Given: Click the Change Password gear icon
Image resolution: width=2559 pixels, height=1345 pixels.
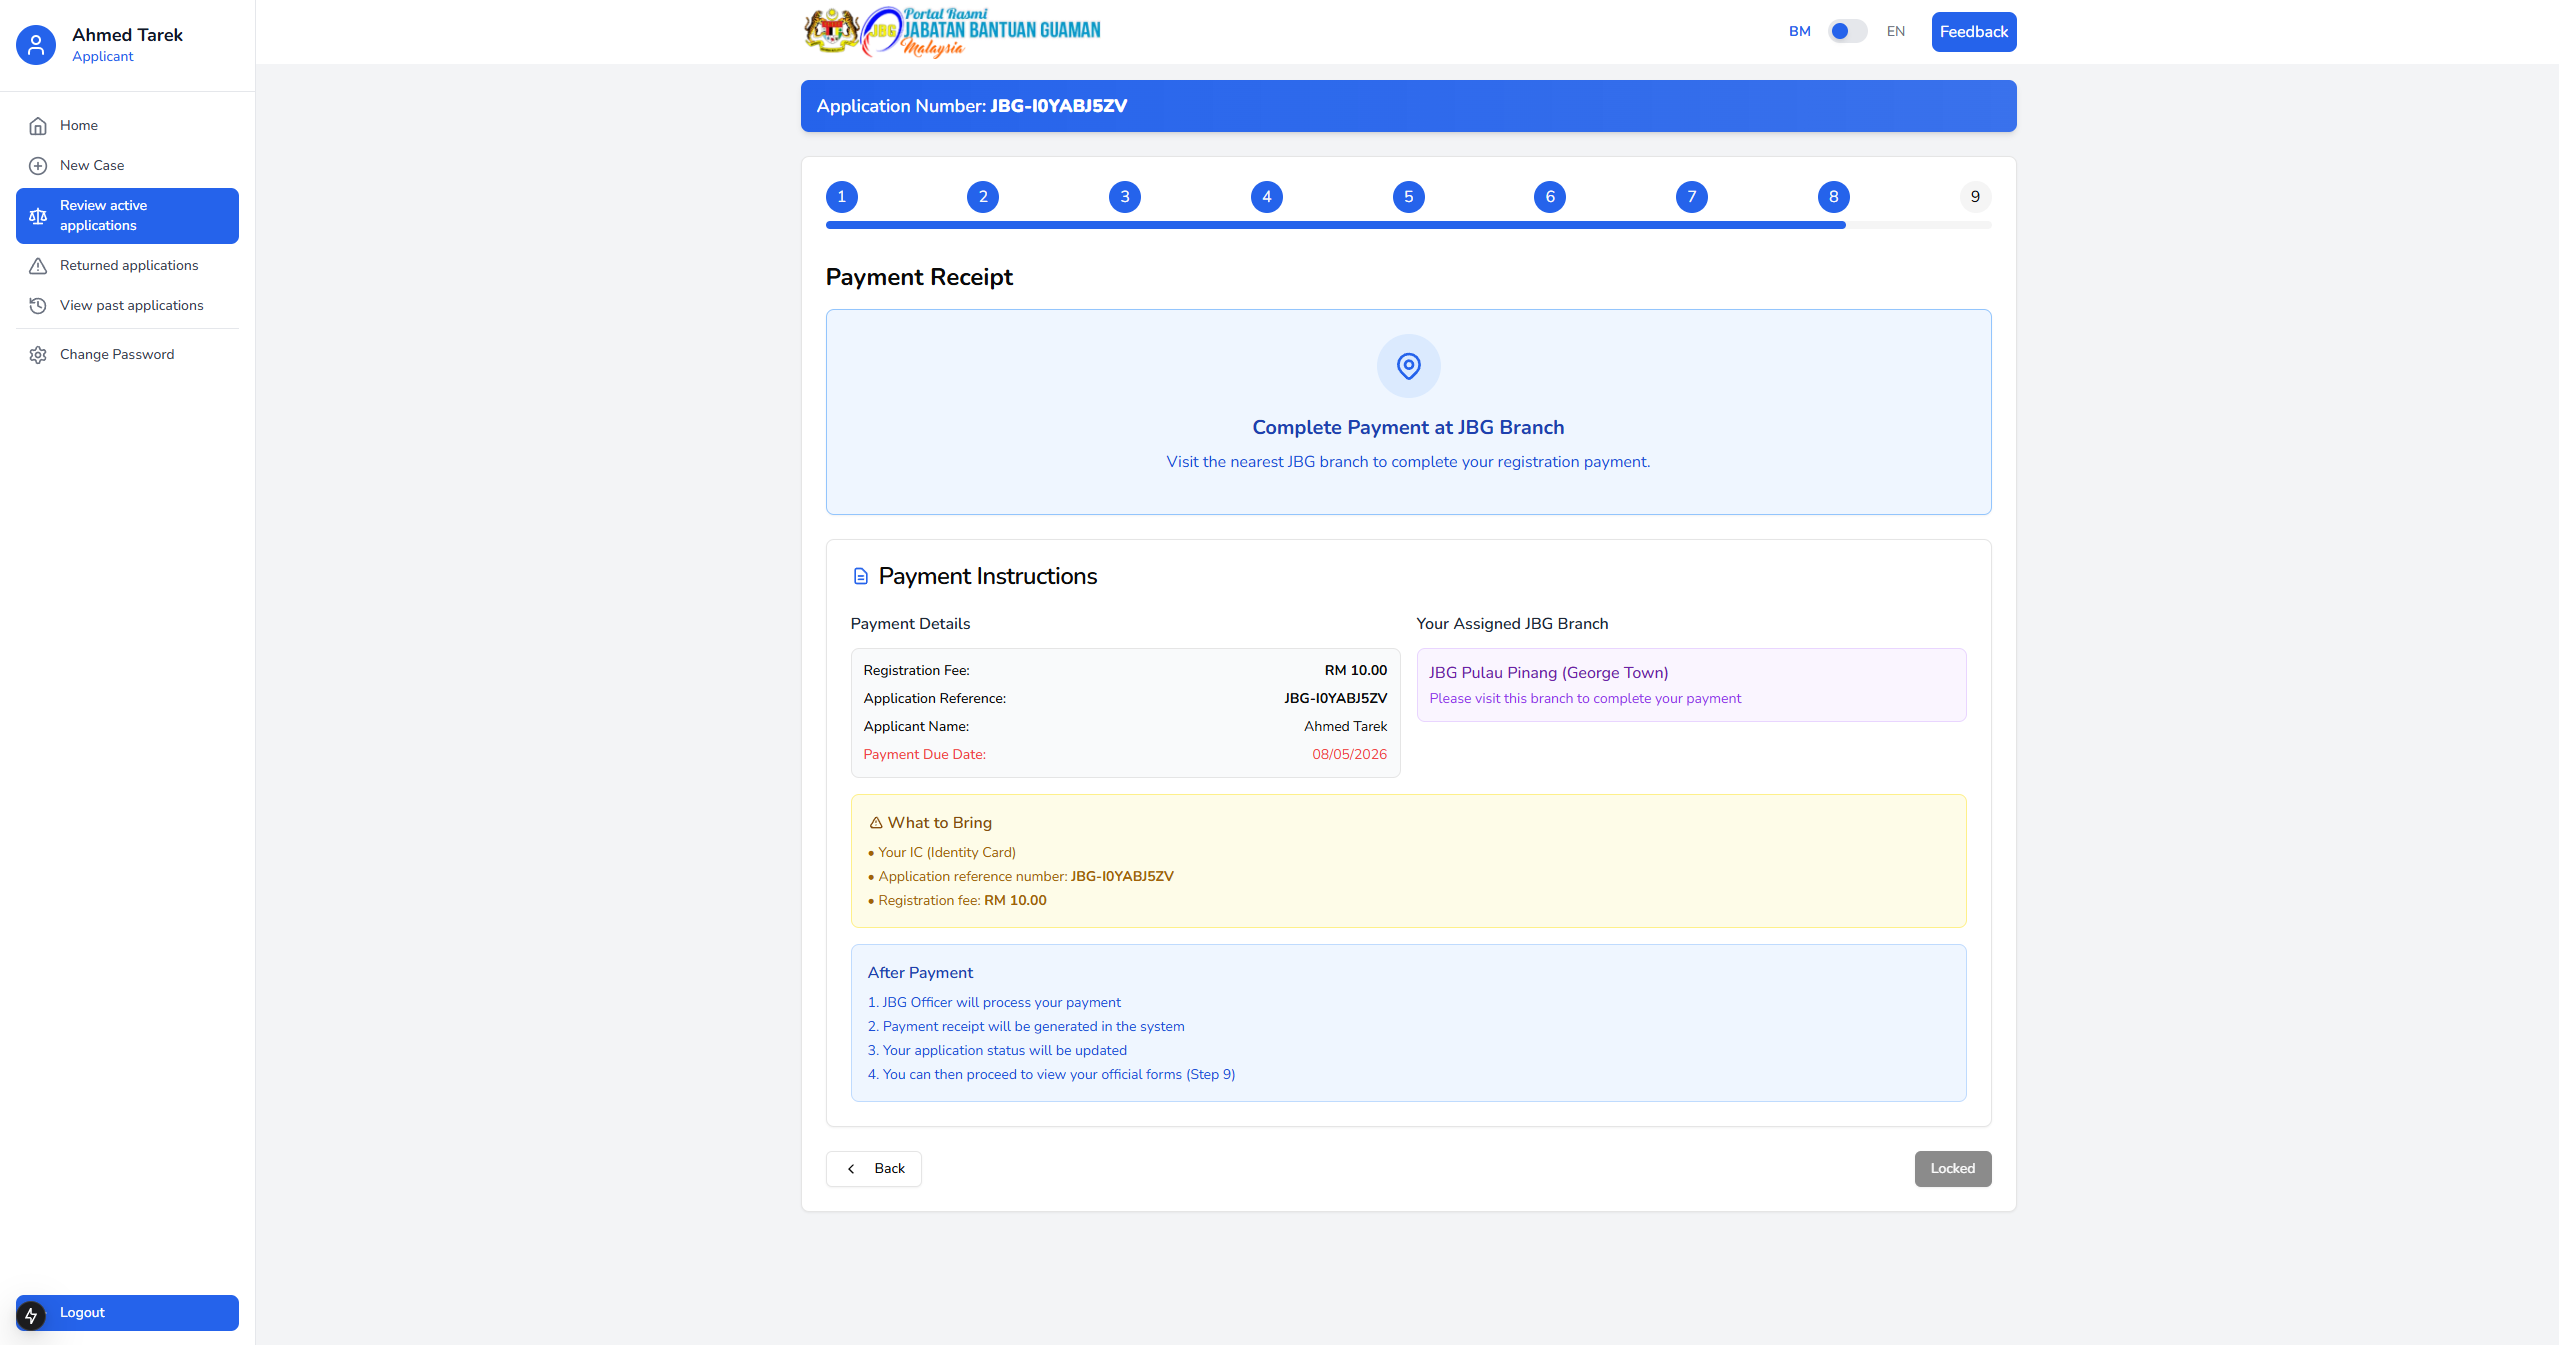Looking at the screenshot, I should click(x=38, y=355).
